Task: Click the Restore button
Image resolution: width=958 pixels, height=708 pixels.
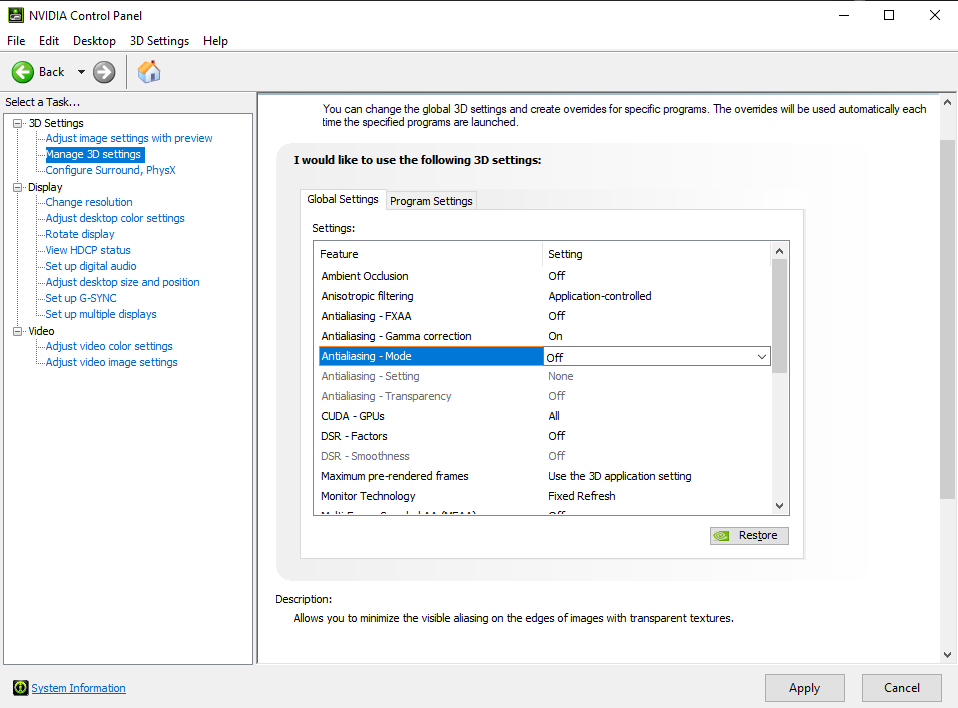Action: pos(749,536)
